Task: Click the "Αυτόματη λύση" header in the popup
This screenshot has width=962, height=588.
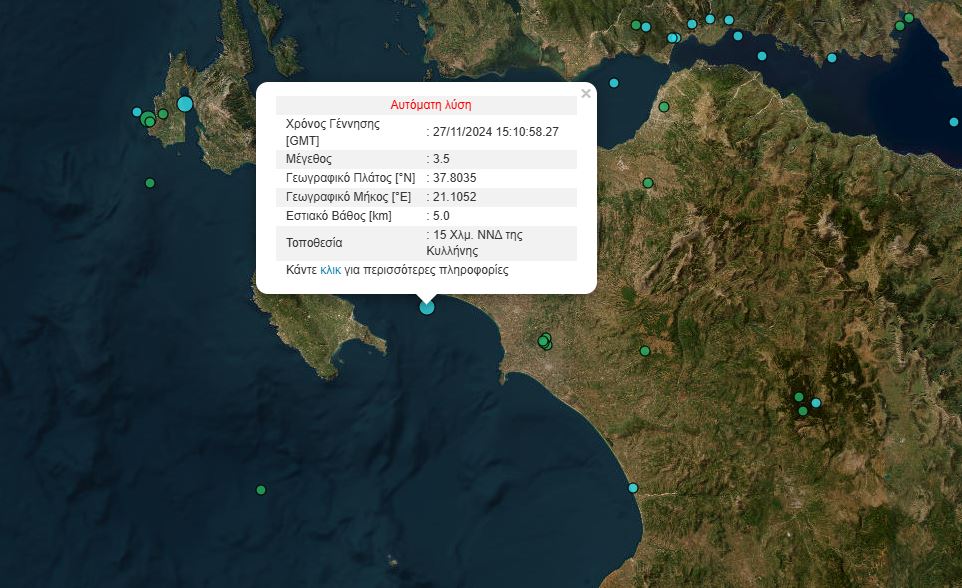Action: tap(430, 104)
